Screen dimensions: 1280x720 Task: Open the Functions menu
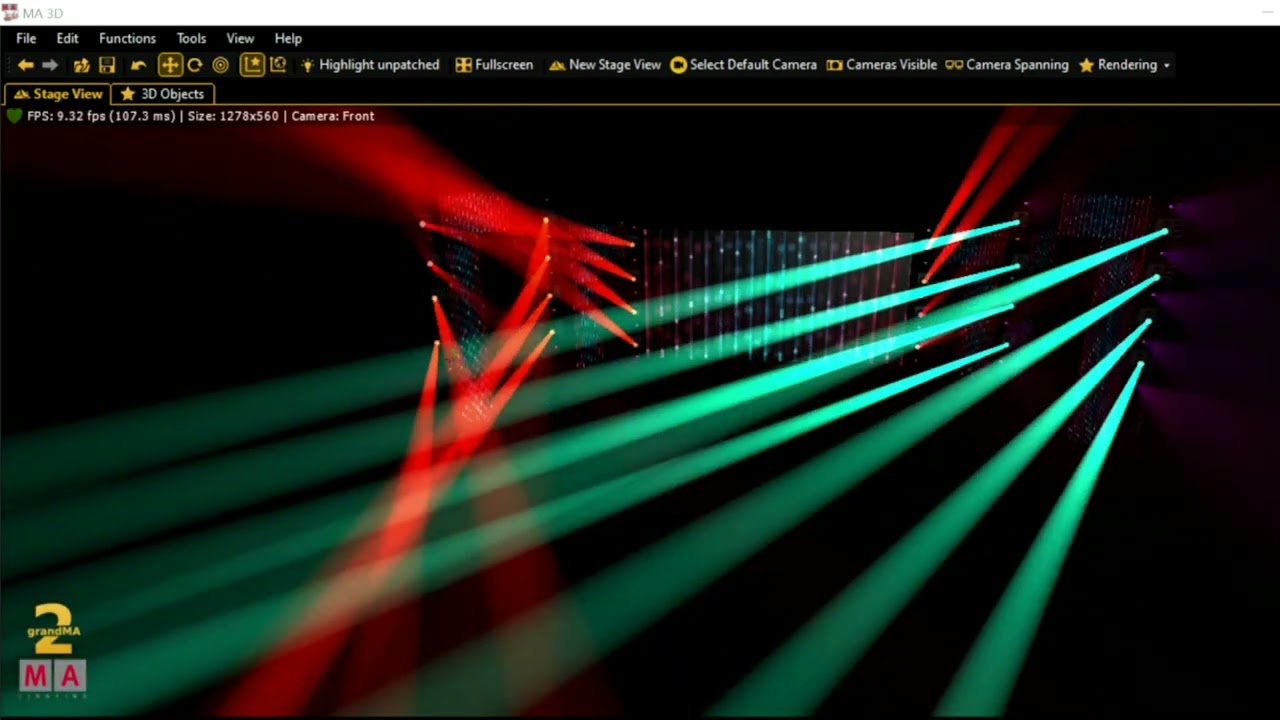click(127, 38)
